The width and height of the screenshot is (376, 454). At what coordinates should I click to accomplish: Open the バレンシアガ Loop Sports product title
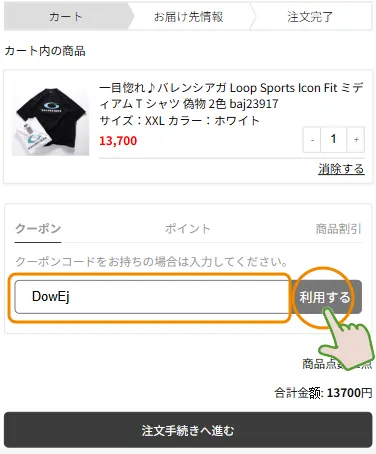pyautogui.click(x=231, y=96)
